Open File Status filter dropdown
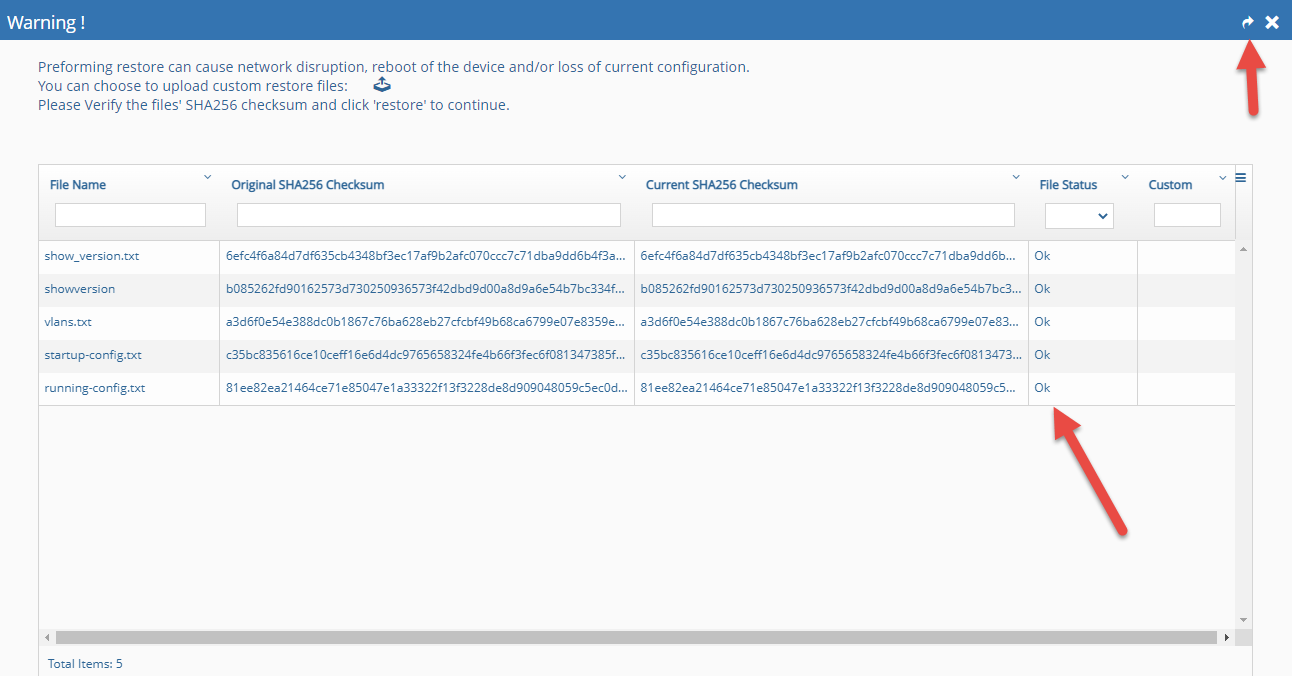Viewport: 1292px width, 676px height. tap(1079, 215)
